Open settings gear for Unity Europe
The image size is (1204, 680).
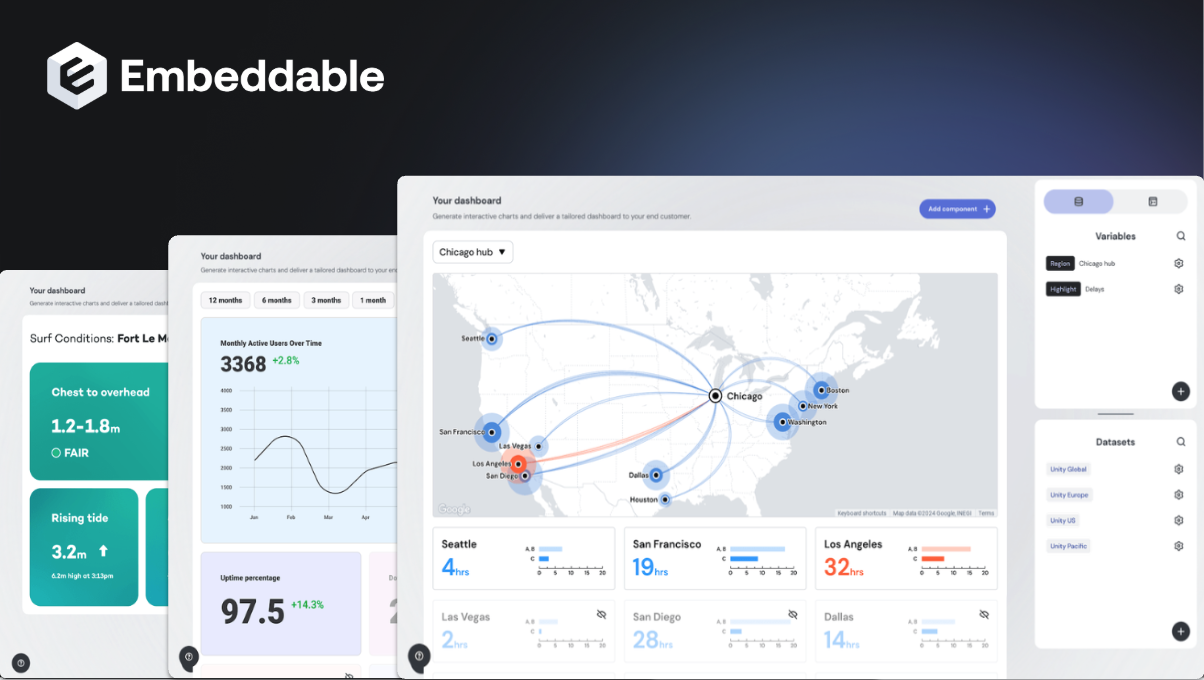click(x=1179, y=495)
